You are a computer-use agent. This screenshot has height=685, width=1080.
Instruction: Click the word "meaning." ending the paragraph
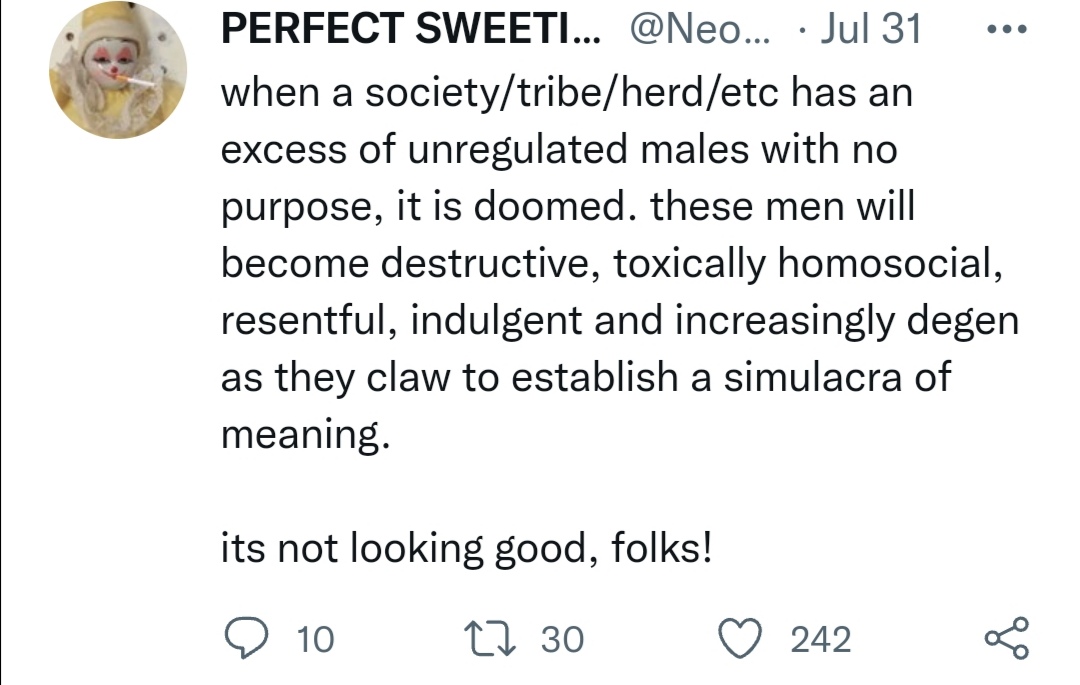(x=304, y=436)
